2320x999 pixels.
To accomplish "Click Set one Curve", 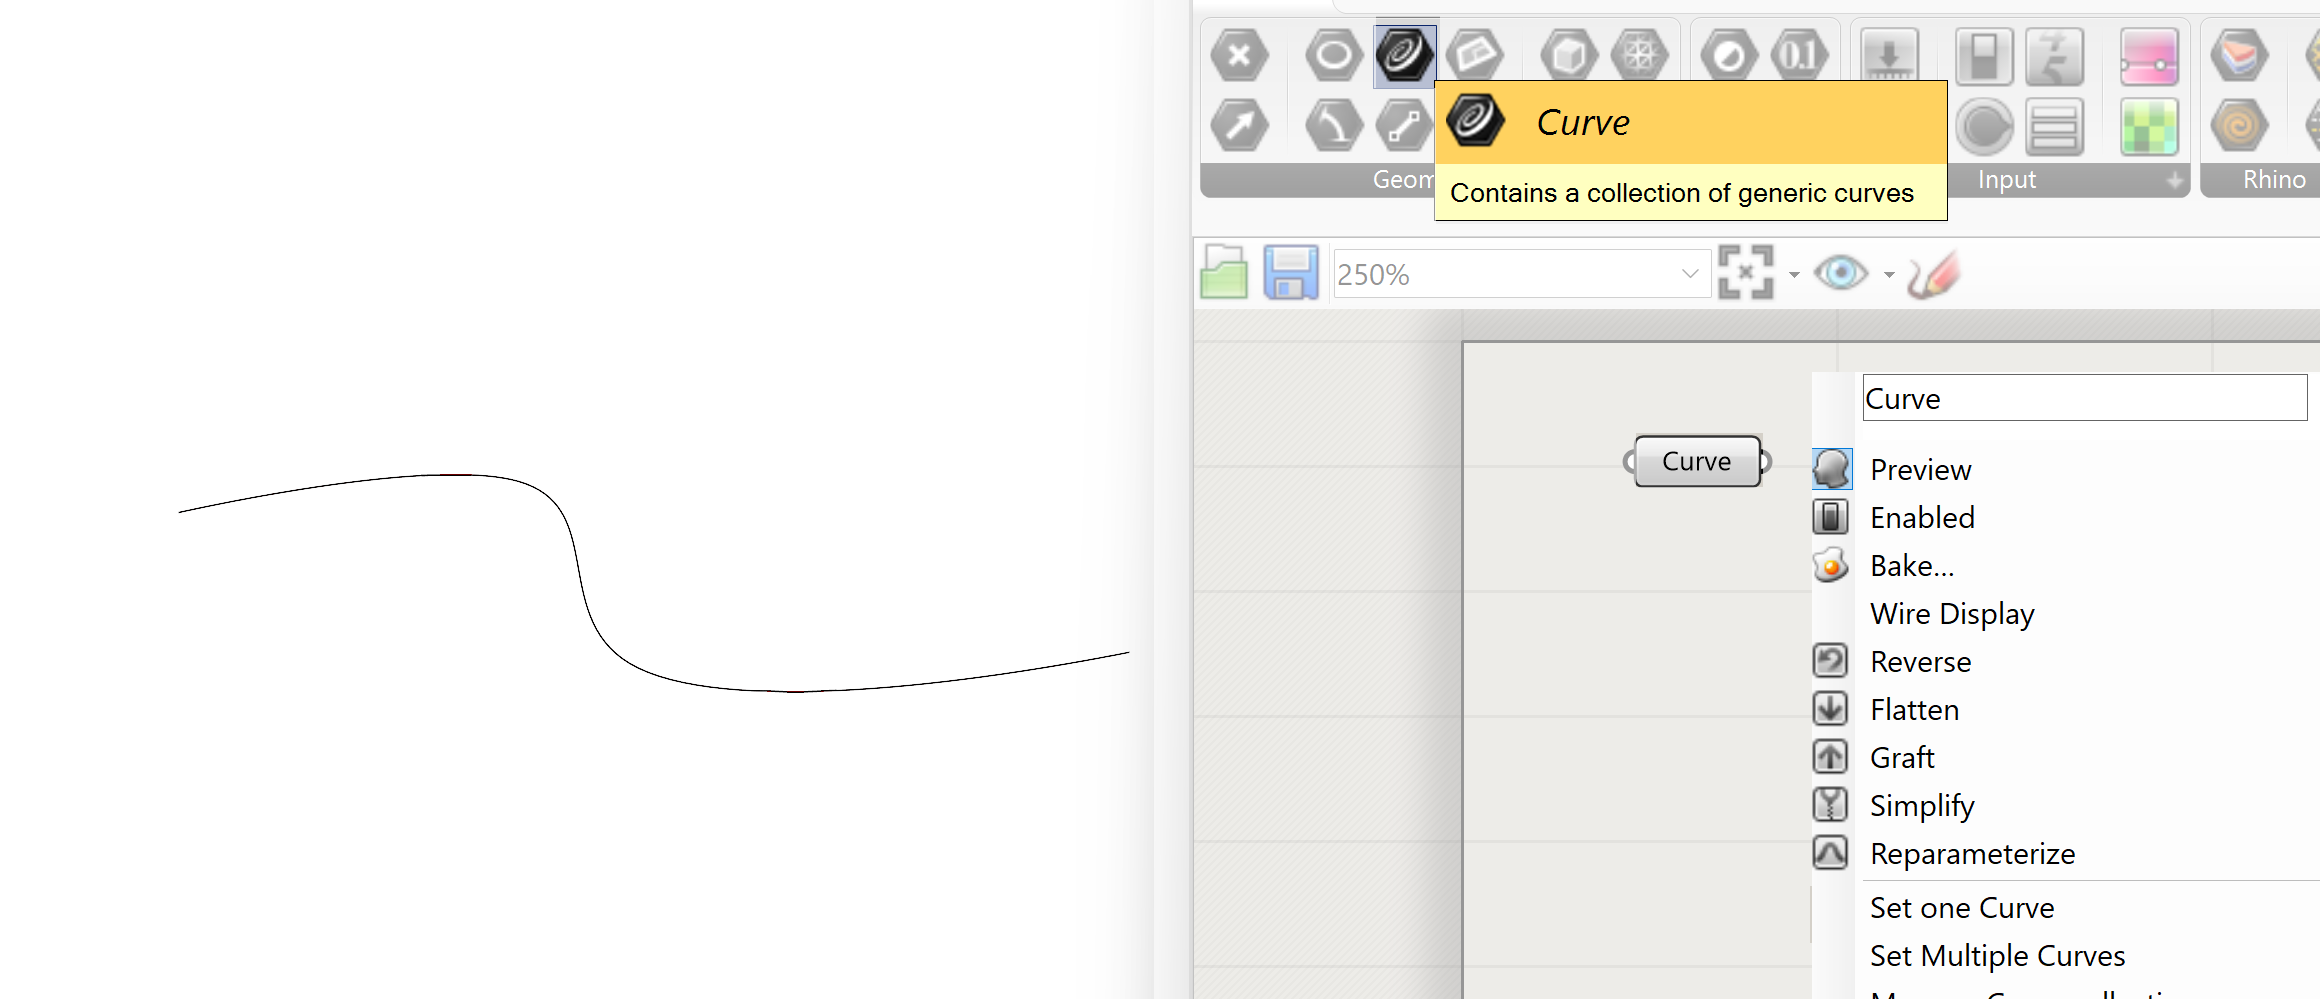I will coord(1961,908).
